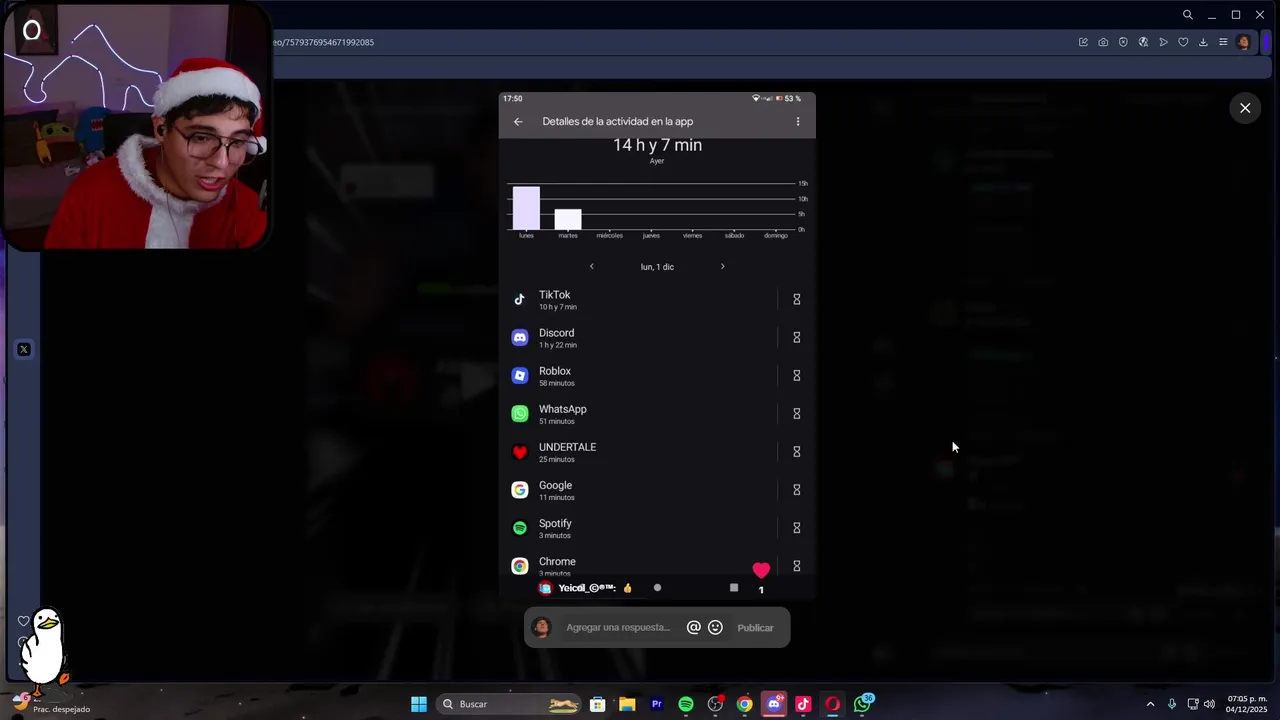The image size is (1280, 720).
Task: Click the browser address bar URL
Action: coord(324,42)
